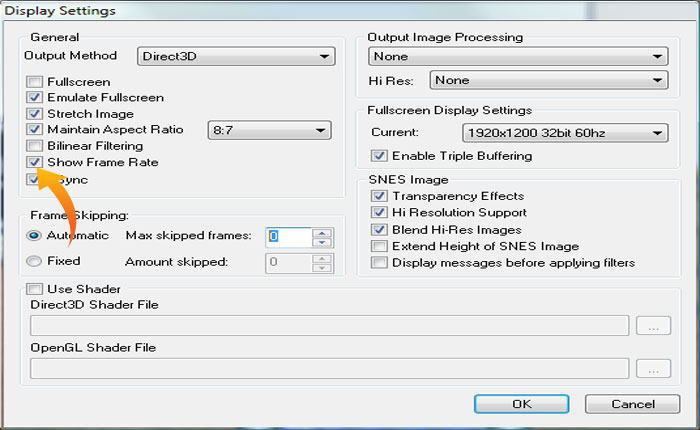Disable Maintain Aspect Ratio checkbox
The image size is (700, 430).
[x=35, y=130]
